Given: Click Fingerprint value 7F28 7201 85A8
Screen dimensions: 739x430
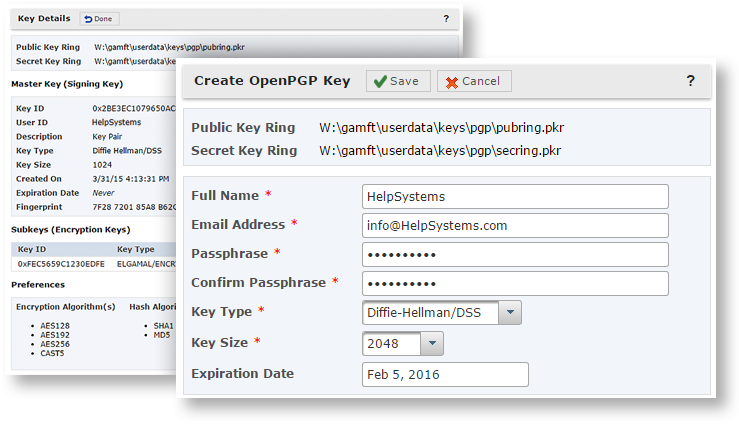Looking at the screenshot, I should pos(134,207).
